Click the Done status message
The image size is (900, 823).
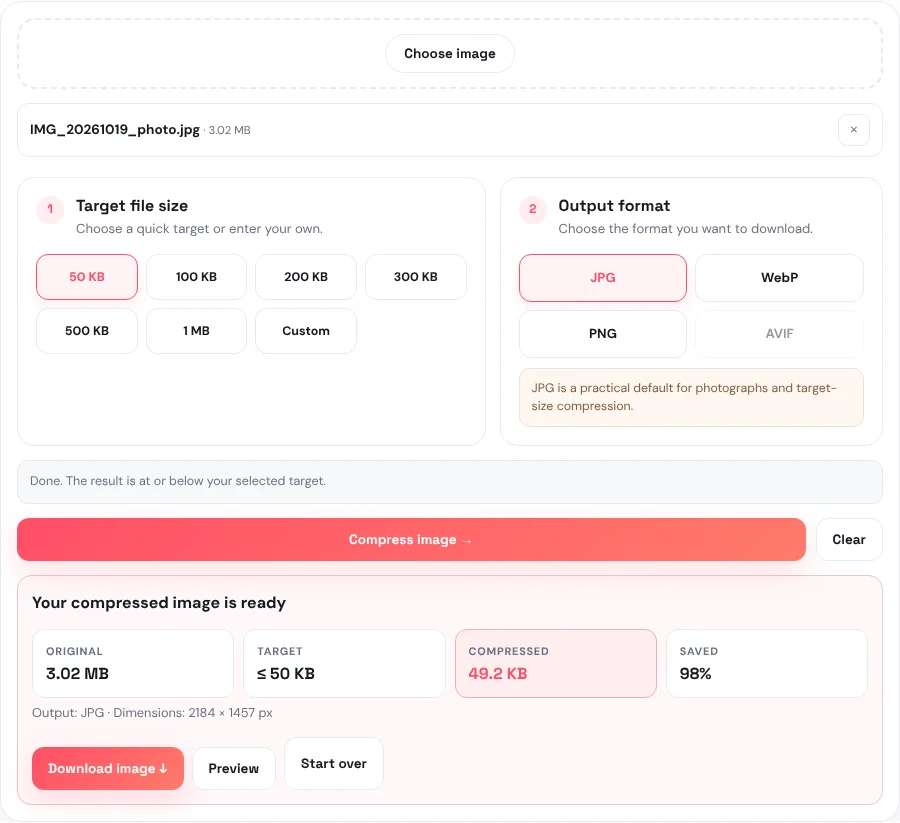point(449,482)
